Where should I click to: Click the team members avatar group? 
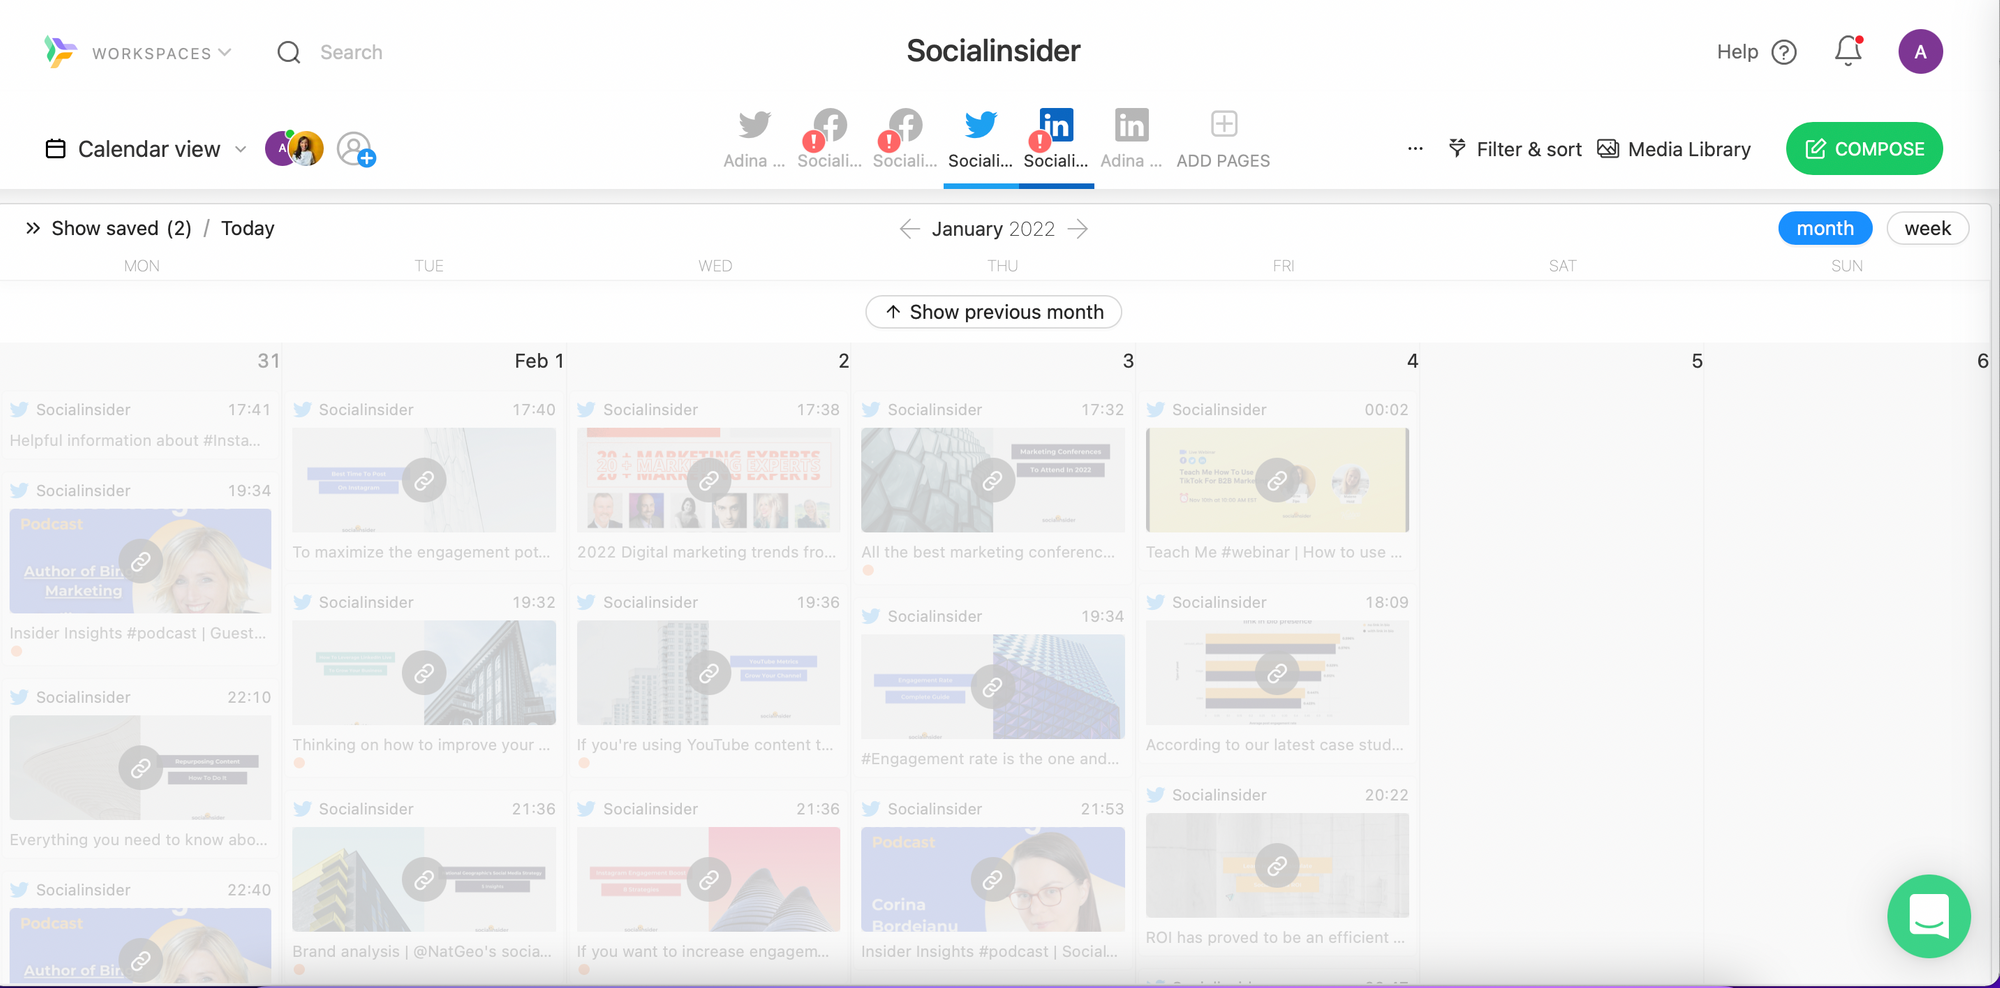coord(294,148)
